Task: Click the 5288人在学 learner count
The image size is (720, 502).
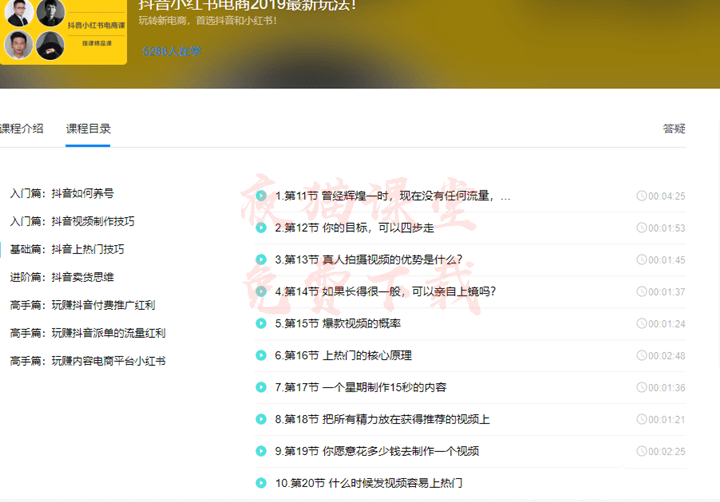Action: (x=172, y=51)
